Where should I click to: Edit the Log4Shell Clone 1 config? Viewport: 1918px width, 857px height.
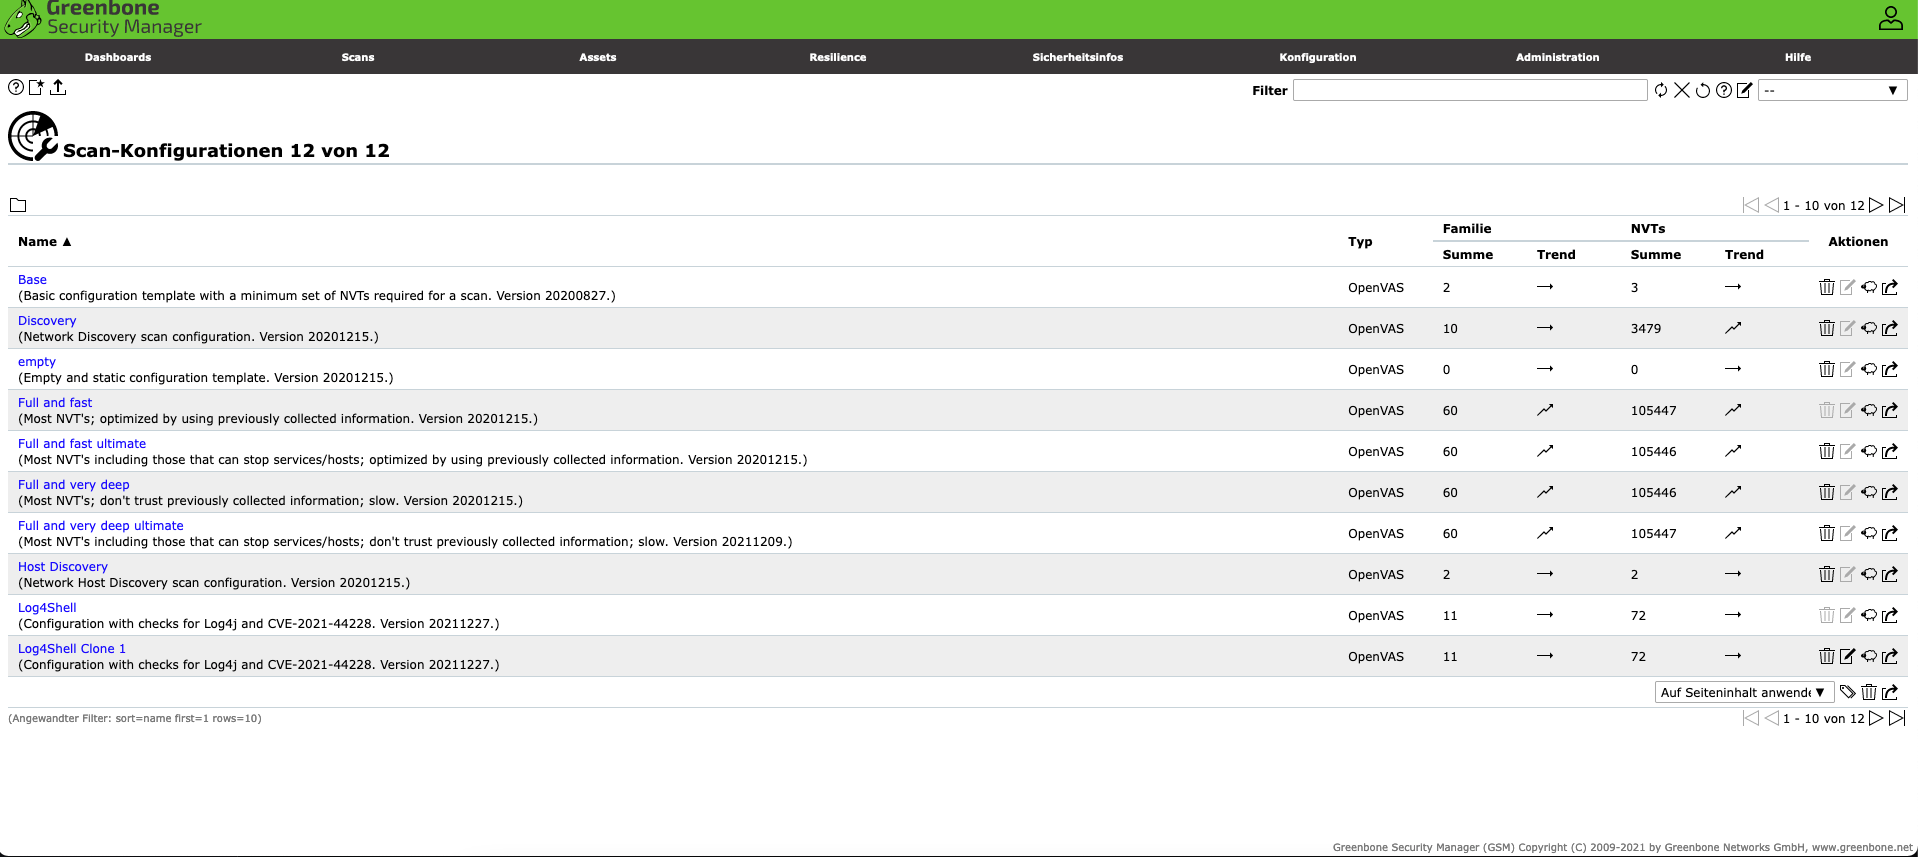[1848, 657]
